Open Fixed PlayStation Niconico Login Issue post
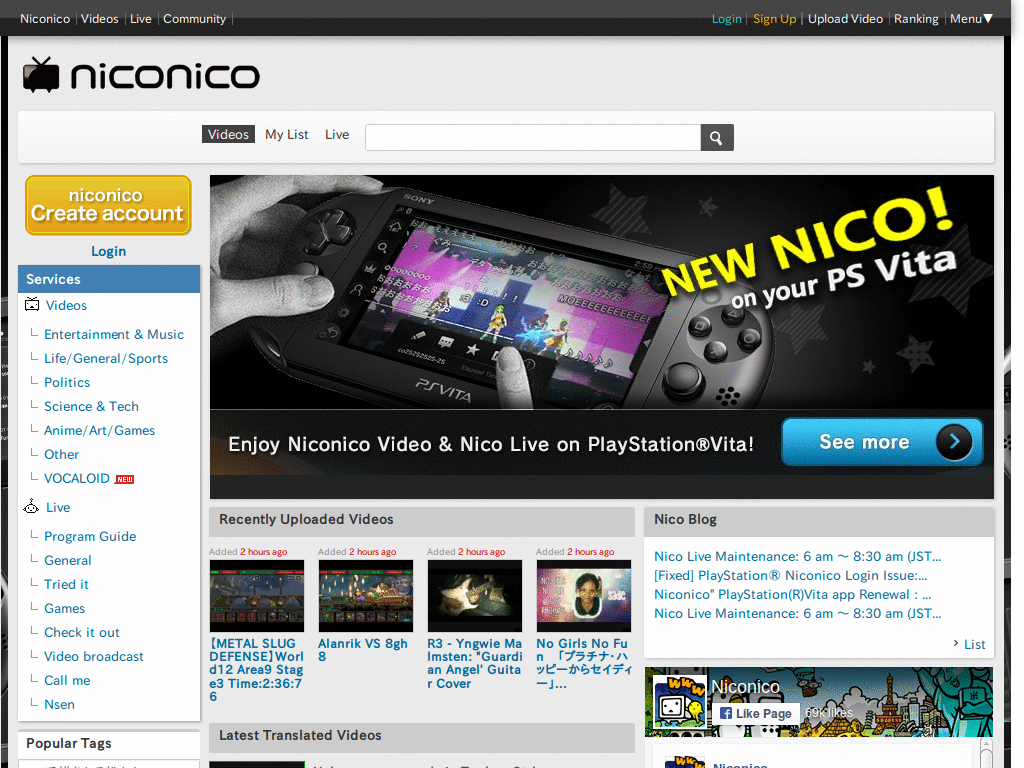 click(790, 576)
